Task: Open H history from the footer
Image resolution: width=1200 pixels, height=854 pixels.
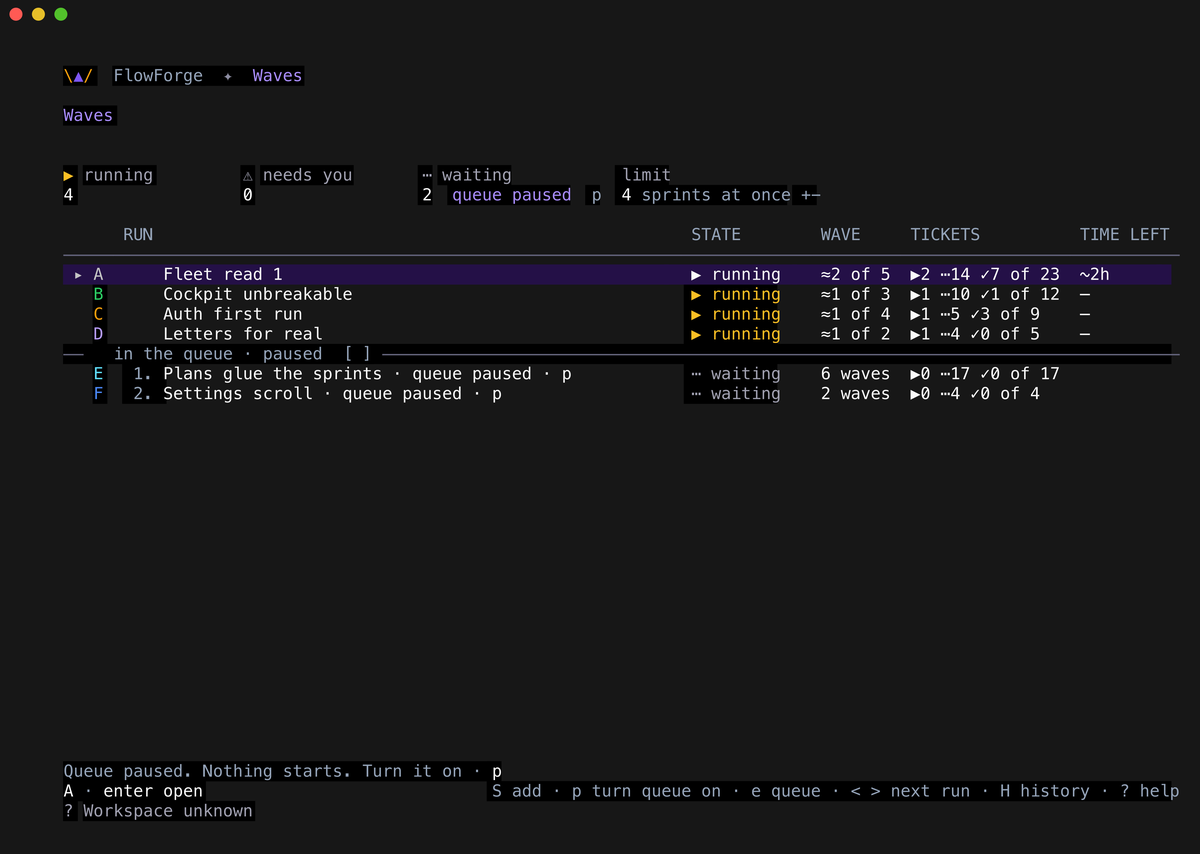Action: pos(1045,791)
